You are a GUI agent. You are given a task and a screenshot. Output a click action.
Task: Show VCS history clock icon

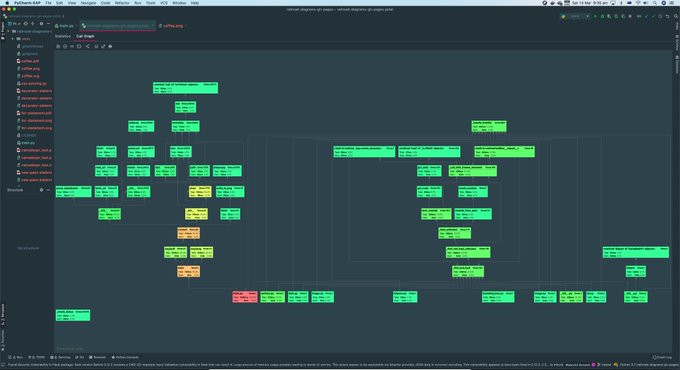[x=660, y=16]
